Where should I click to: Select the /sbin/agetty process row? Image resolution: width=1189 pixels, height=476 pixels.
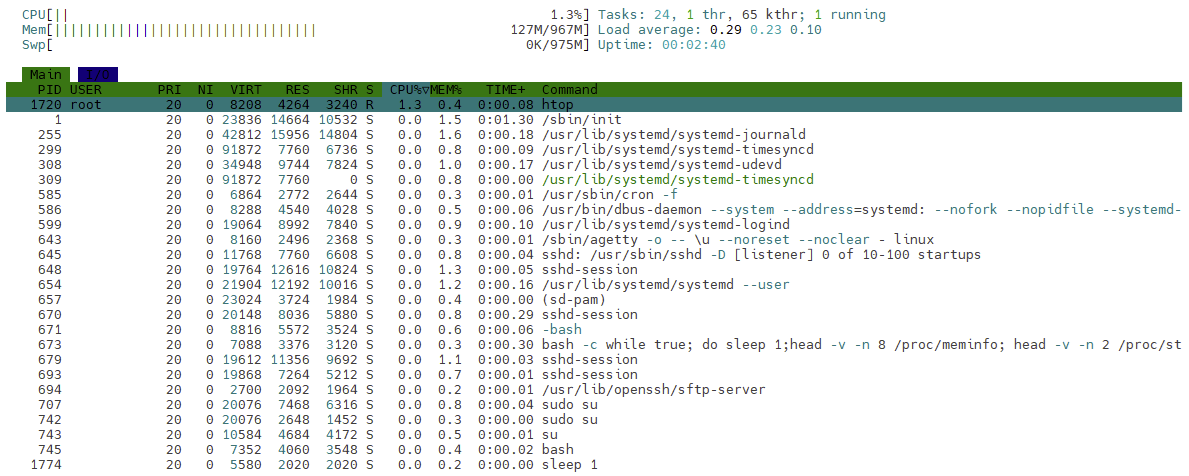[594, 240]
